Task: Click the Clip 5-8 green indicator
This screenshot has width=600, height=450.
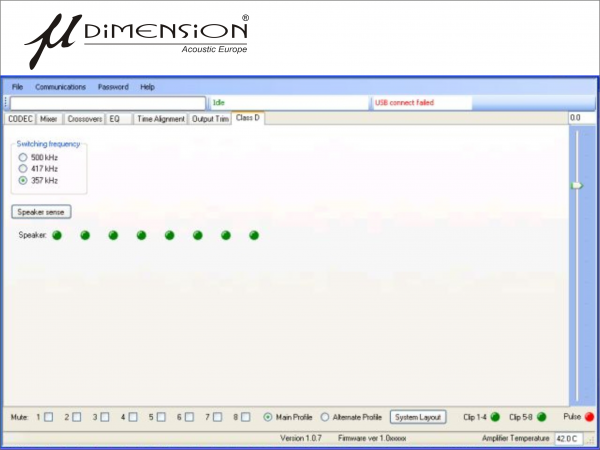Action: pyautogui.click(x=541, y=416)
